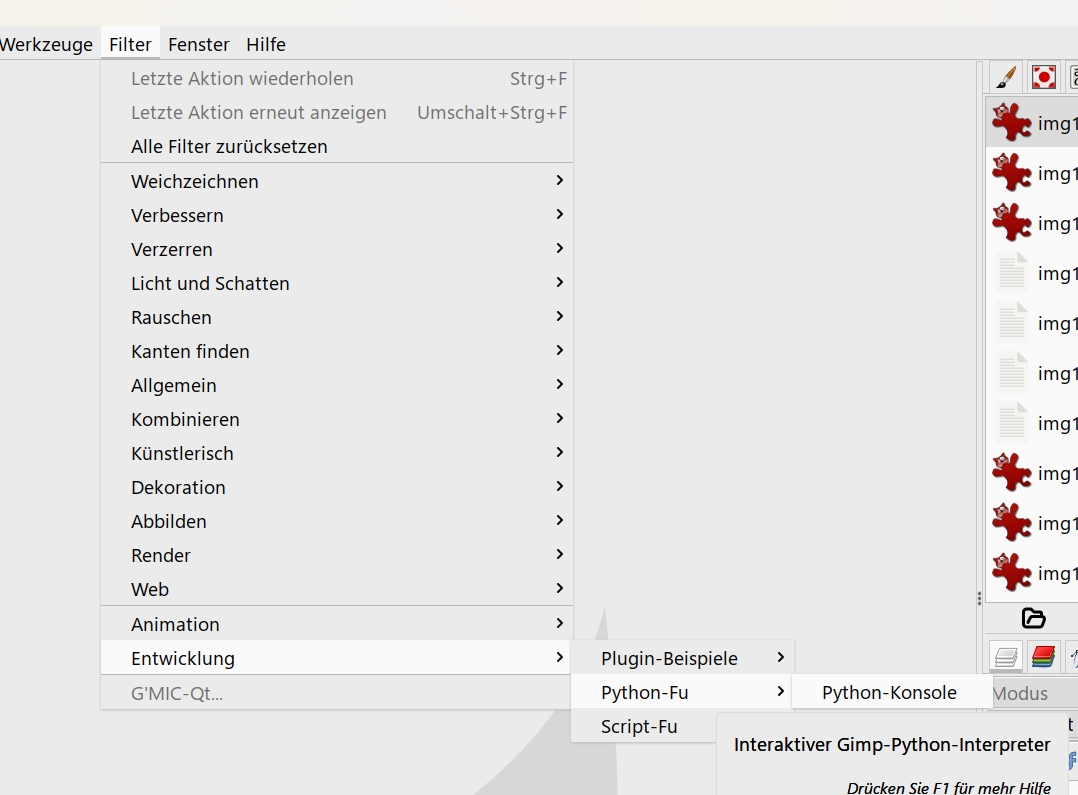The width and height of the screenshot is (1078, 795).
Task: Select the first blank document icon entry
Action: pyautogui.click(x=1032, y=273)
